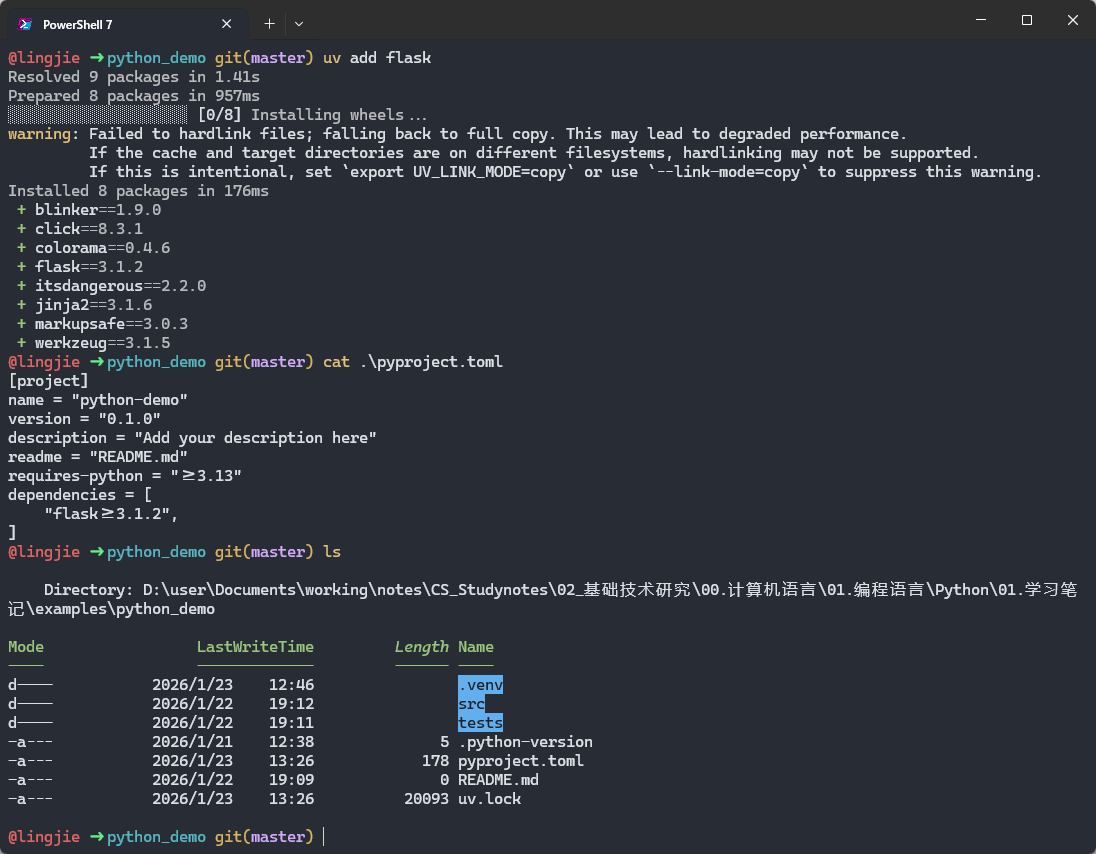Click the highlighted 'tests' directory name
Image resolution: width=1096 pixels, height=854 pixels.
tap(480, 723)
